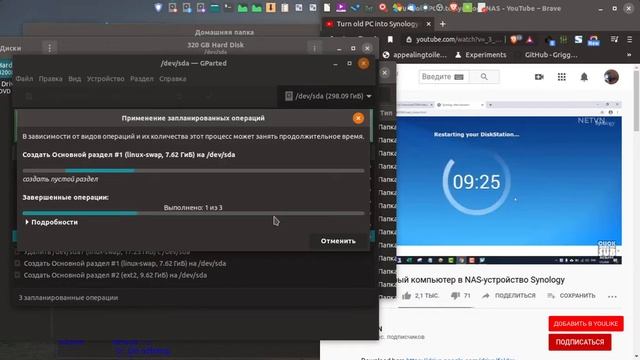Image resolution: width=640 pixels, height=360 pixels.
Task: Click the white document icon in top panel
Action: pyautogui.click(x=327, y=8)
